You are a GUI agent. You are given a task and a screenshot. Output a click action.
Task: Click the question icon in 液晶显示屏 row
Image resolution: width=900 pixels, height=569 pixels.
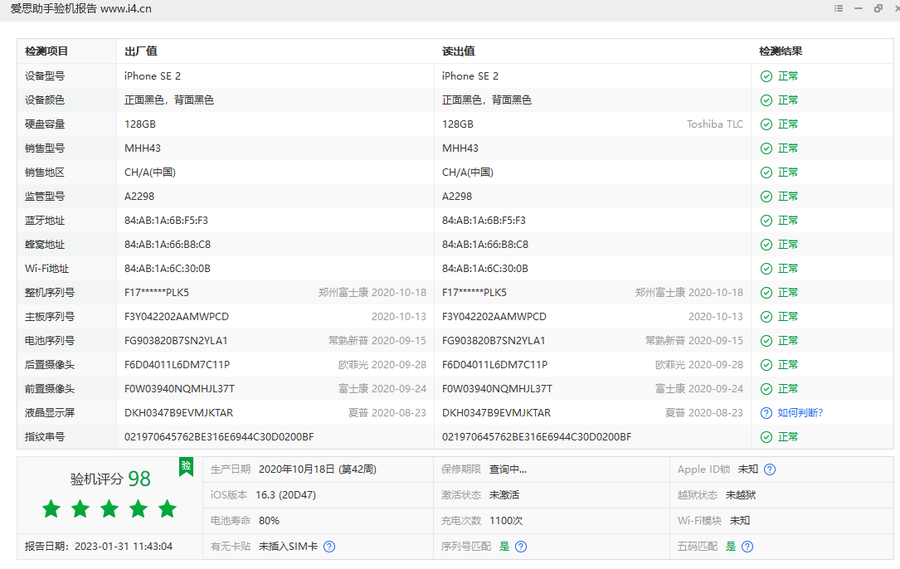click(x=766, y=413)
